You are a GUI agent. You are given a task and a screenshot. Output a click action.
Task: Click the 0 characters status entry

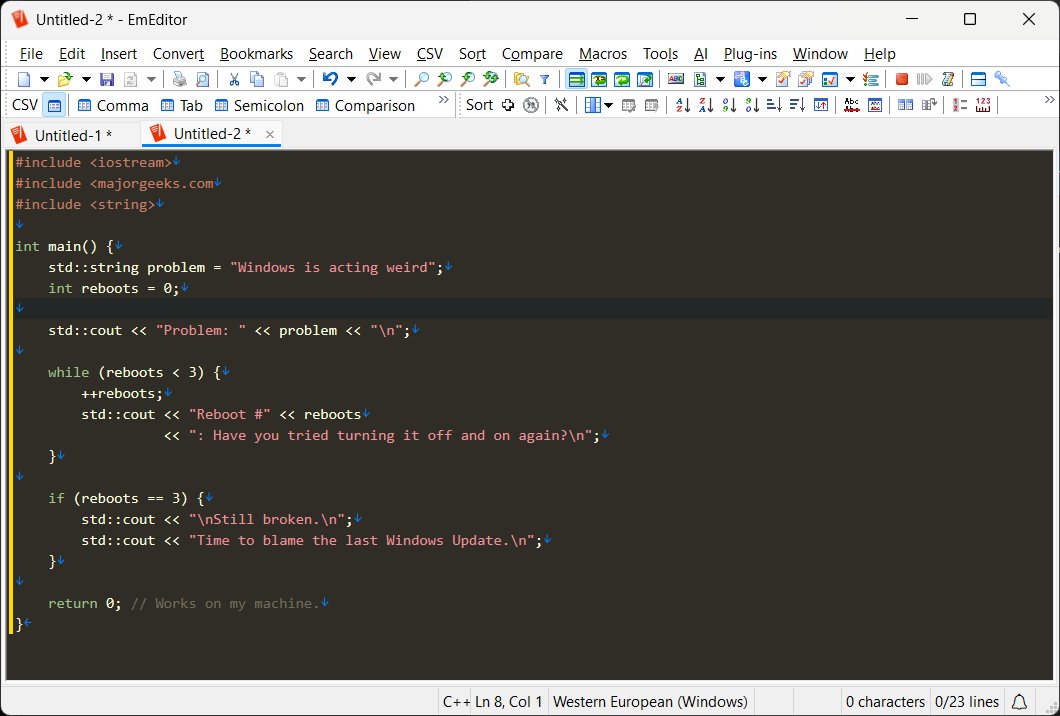pos(885,702)
